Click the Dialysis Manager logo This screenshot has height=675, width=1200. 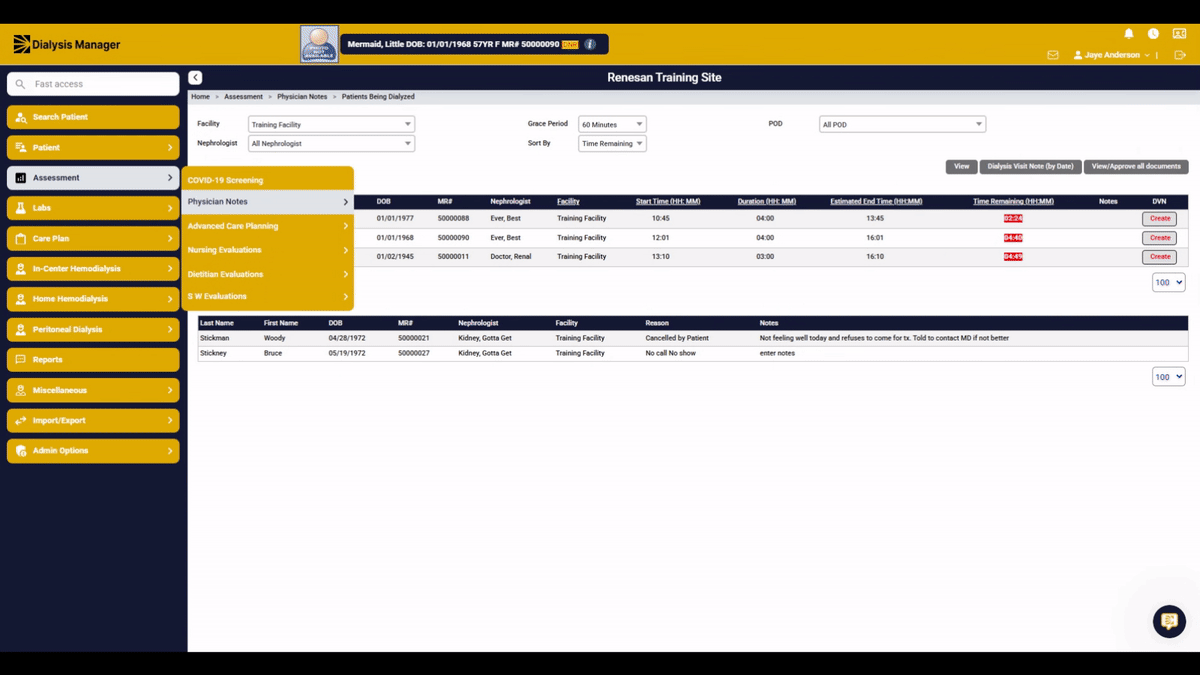[67, 44]
